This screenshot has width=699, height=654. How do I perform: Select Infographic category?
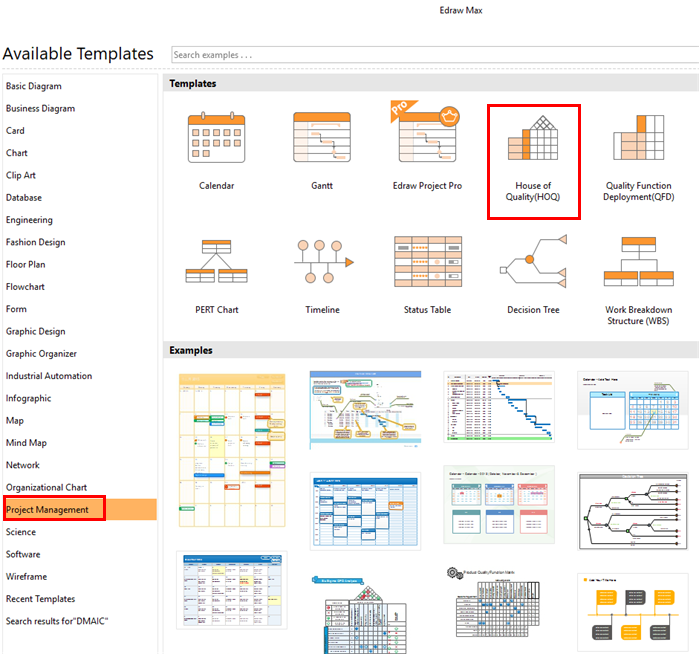29,398
